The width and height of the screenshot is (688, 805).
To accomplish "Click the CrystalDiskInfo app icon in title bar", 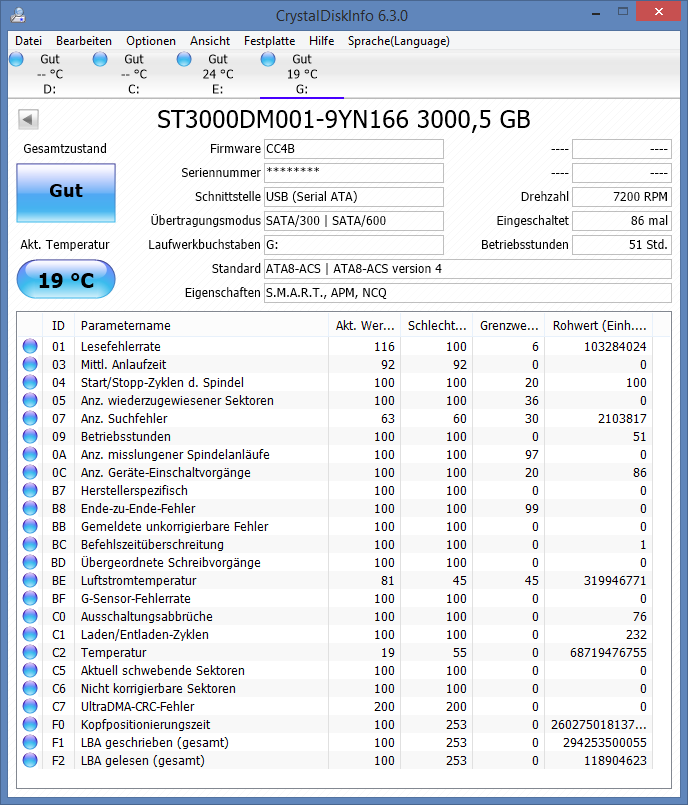I will pos(18,15).
